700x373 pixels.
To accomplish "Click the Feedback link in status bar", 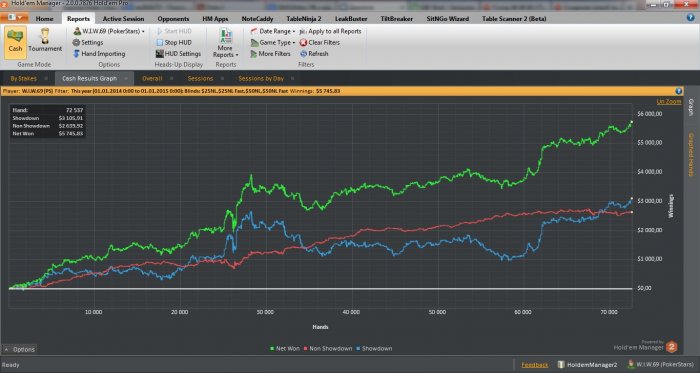I will (535, 365).
